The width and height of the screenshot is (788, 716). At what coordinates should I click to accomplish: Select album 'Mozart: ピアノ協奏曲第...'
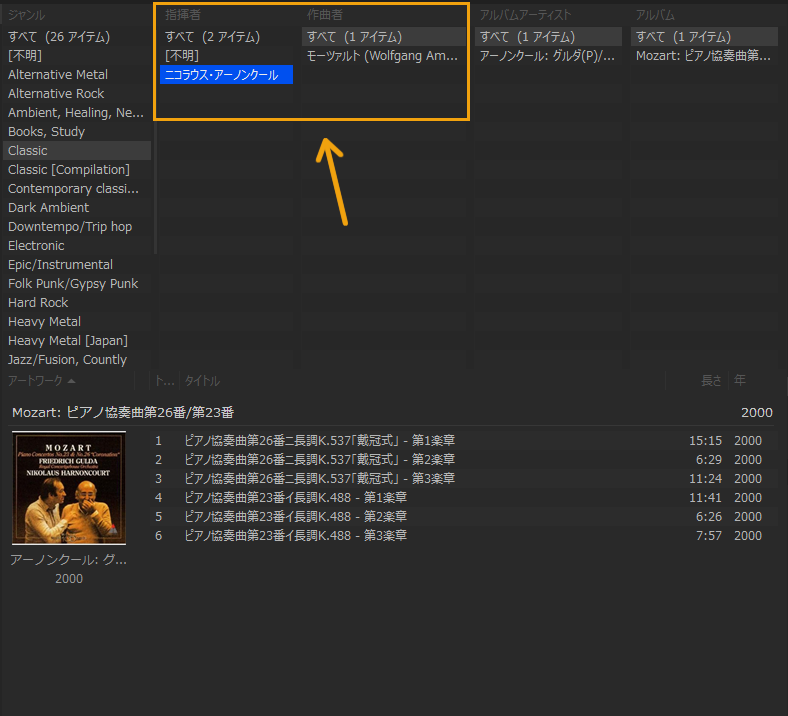pyautogui.click(x=704, y=56)
